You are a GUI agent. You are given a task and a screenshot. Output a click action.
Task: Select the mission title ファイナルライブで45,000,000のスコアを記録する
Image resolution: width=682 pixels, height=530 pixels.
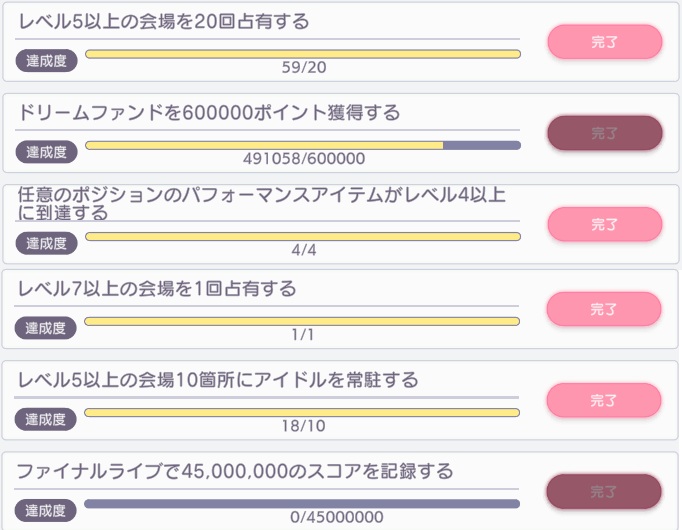point(236,471)
